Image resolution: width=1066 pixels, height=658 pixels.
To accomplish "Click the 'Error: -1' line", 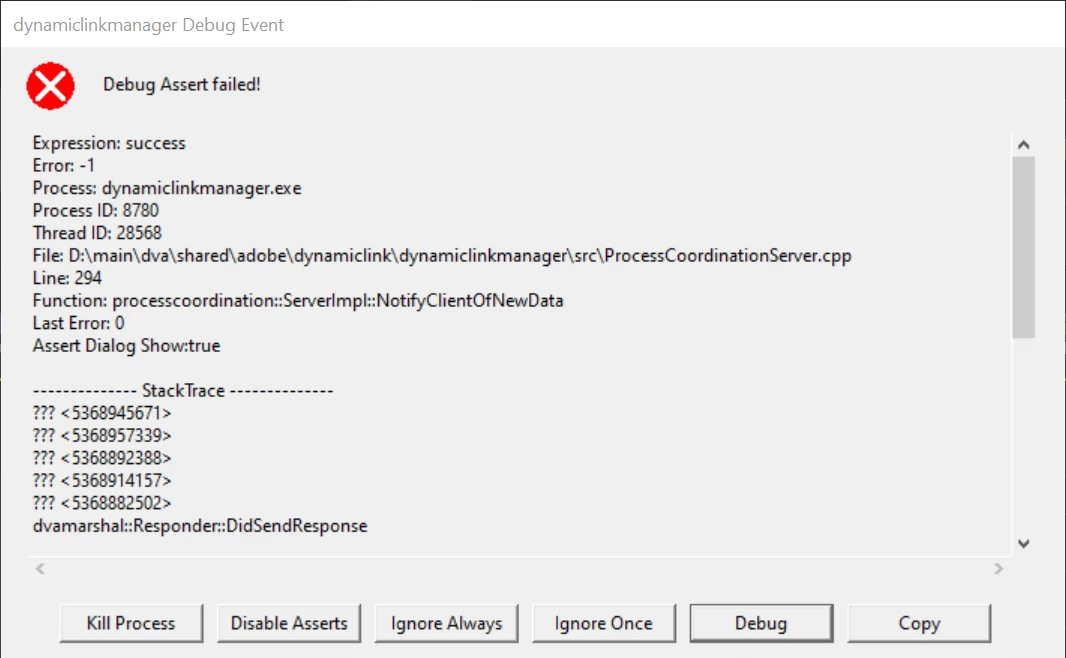I will click(64, 165).
